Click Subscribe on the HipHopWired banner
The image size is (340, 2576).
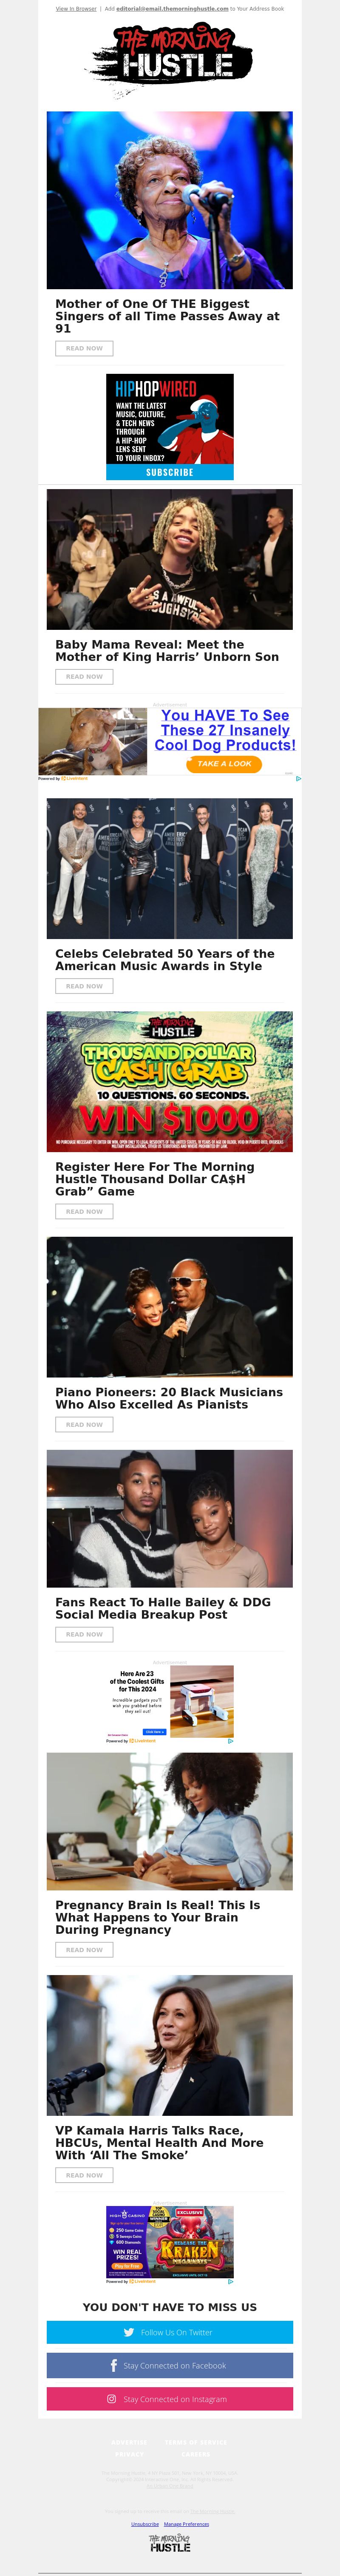[170, 472]
